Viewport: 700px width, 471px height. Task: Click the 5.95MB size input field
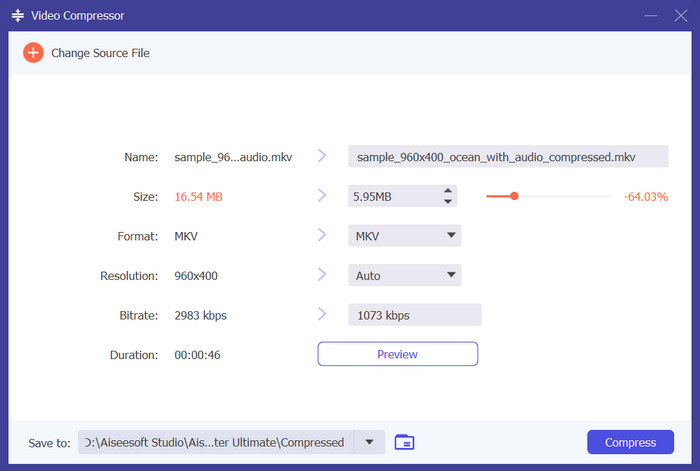click(392, 197)
